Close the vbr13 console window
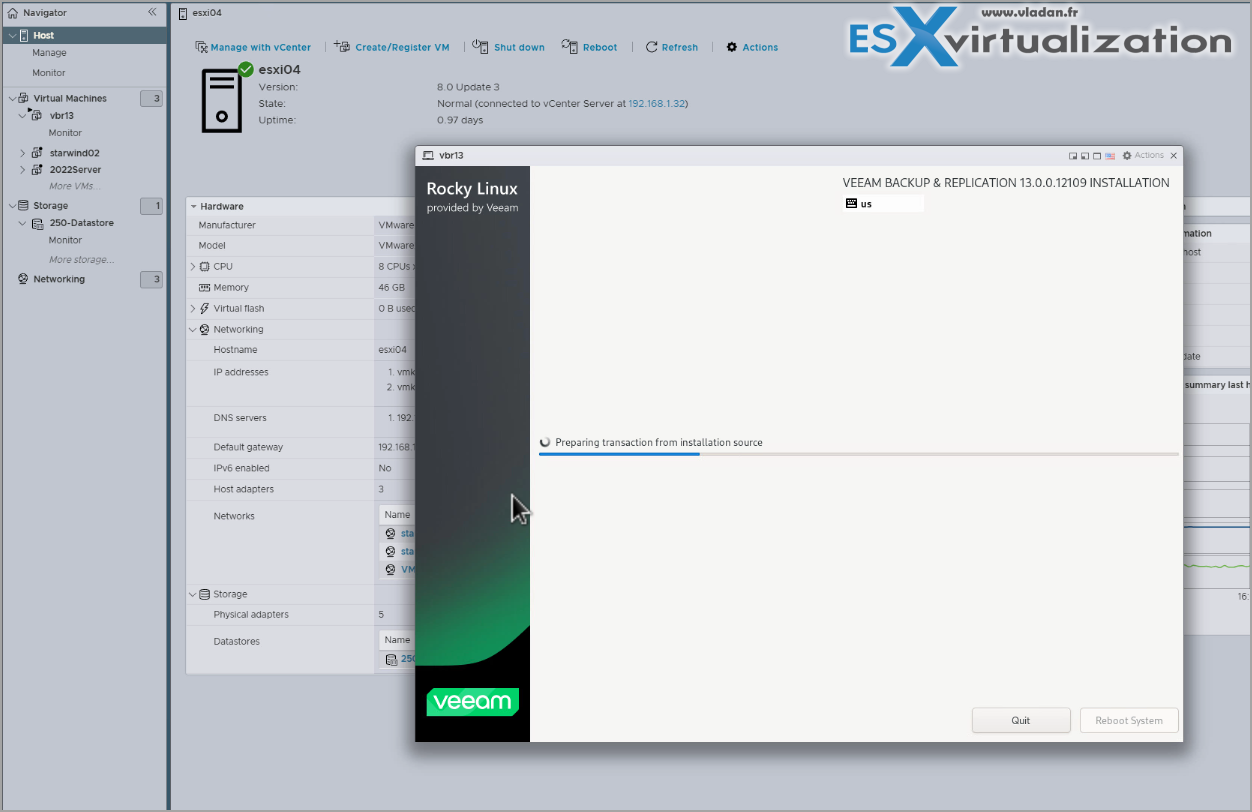The image size is (1252, 812). 1174,156
